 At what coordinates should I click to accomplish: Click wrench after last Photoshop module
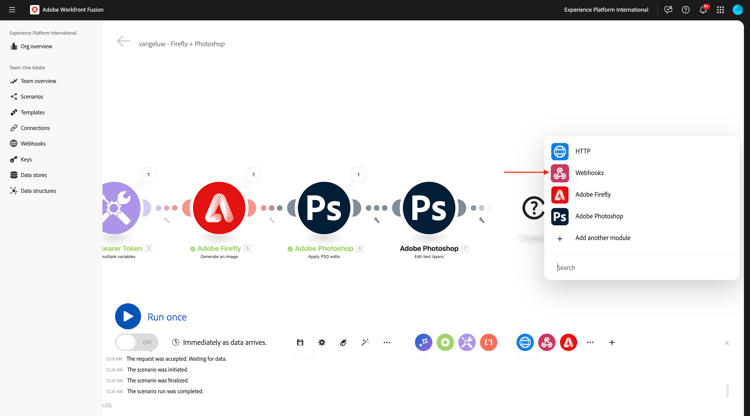click(x=482, y=220)
